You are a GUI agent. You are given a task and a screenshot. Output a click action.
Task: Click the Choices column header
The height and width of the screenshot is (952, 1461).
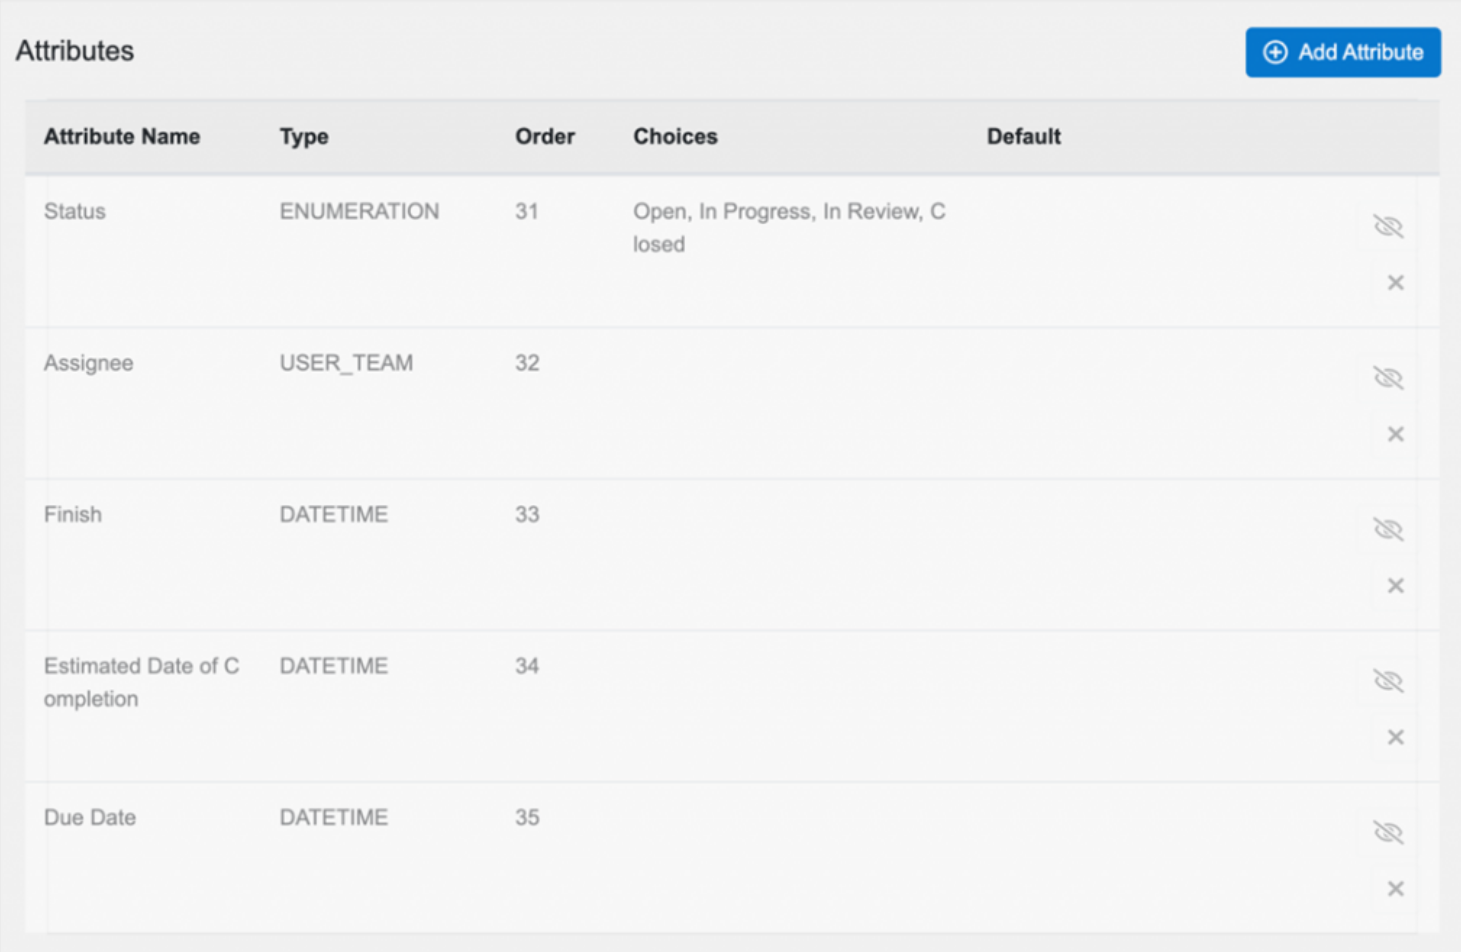pos(675,136)
